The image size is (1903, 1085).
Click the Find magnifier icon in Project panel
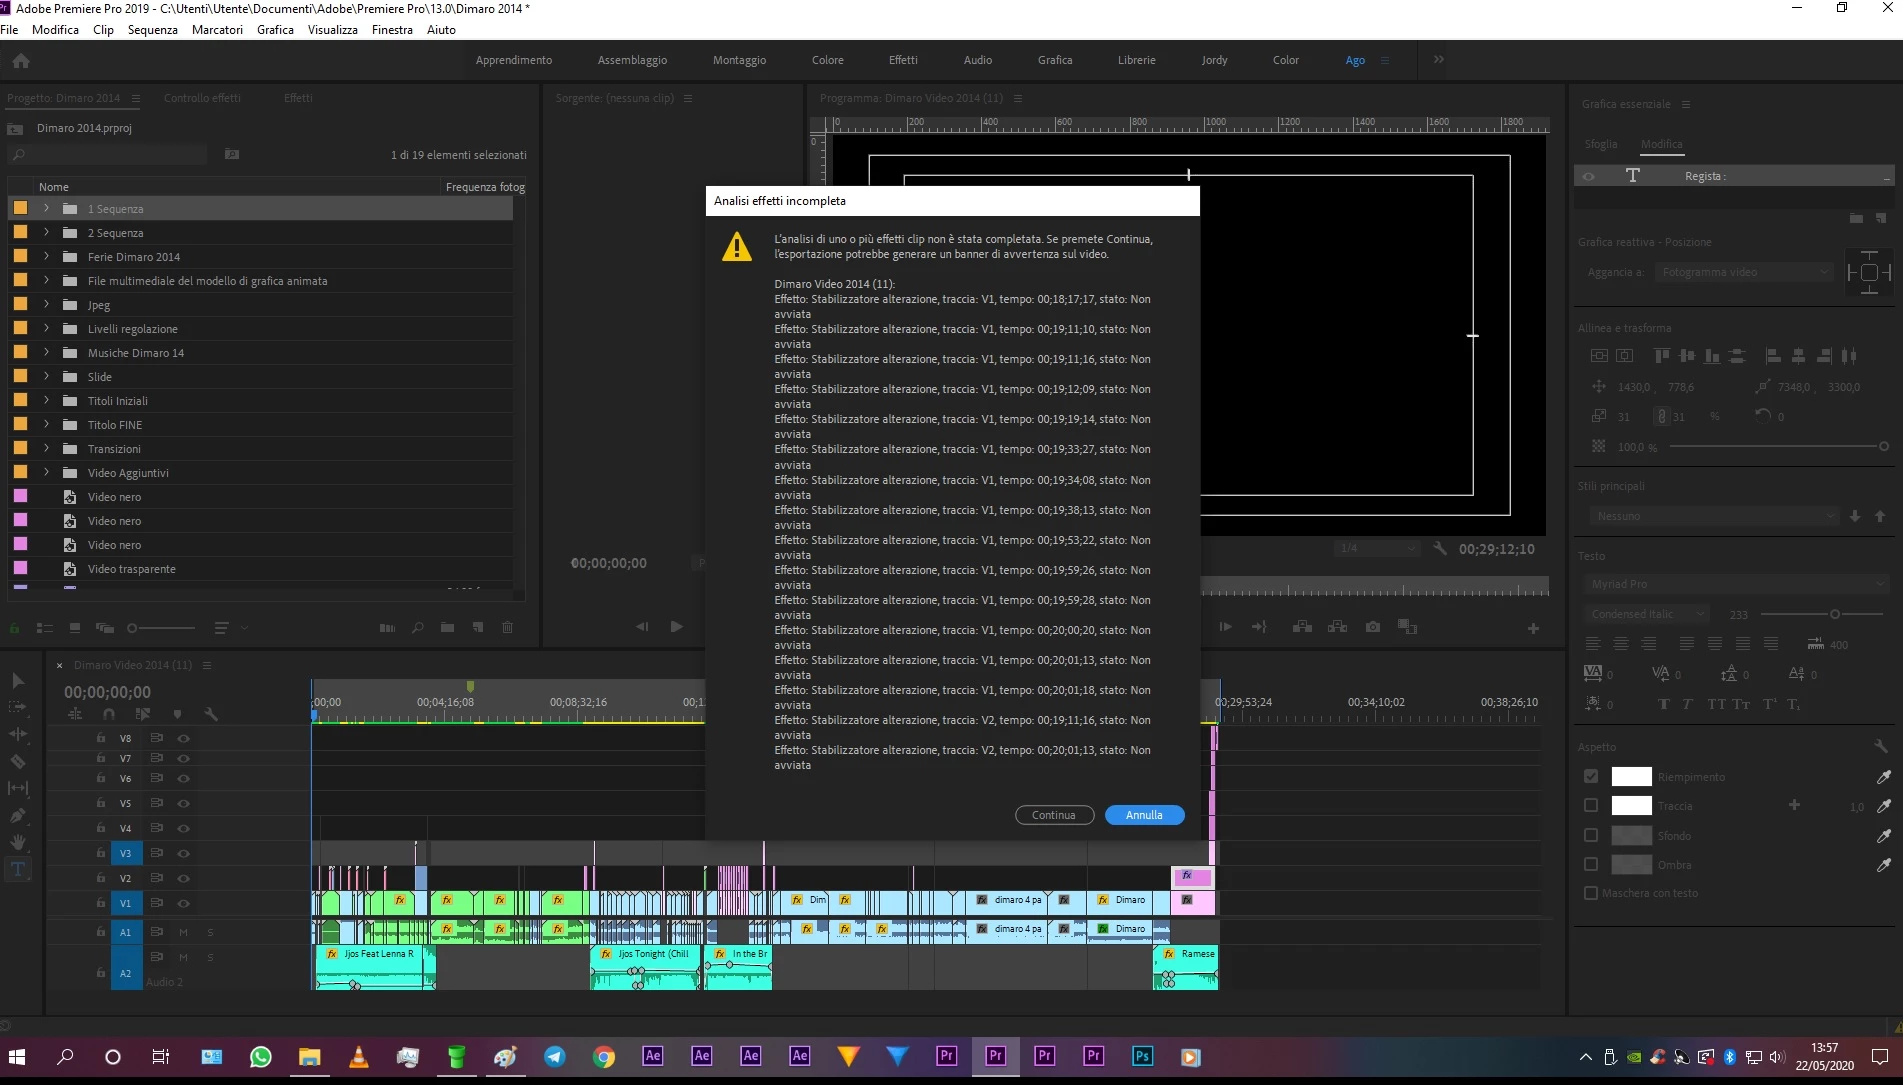[x=417, y=628]
